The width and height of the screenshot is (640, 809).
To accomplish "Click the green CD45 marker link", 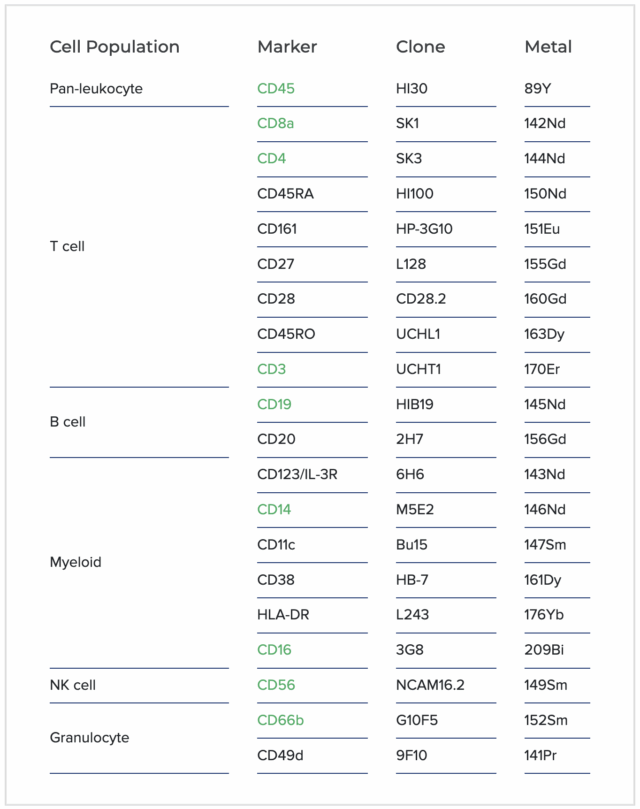I will (276, 89).
